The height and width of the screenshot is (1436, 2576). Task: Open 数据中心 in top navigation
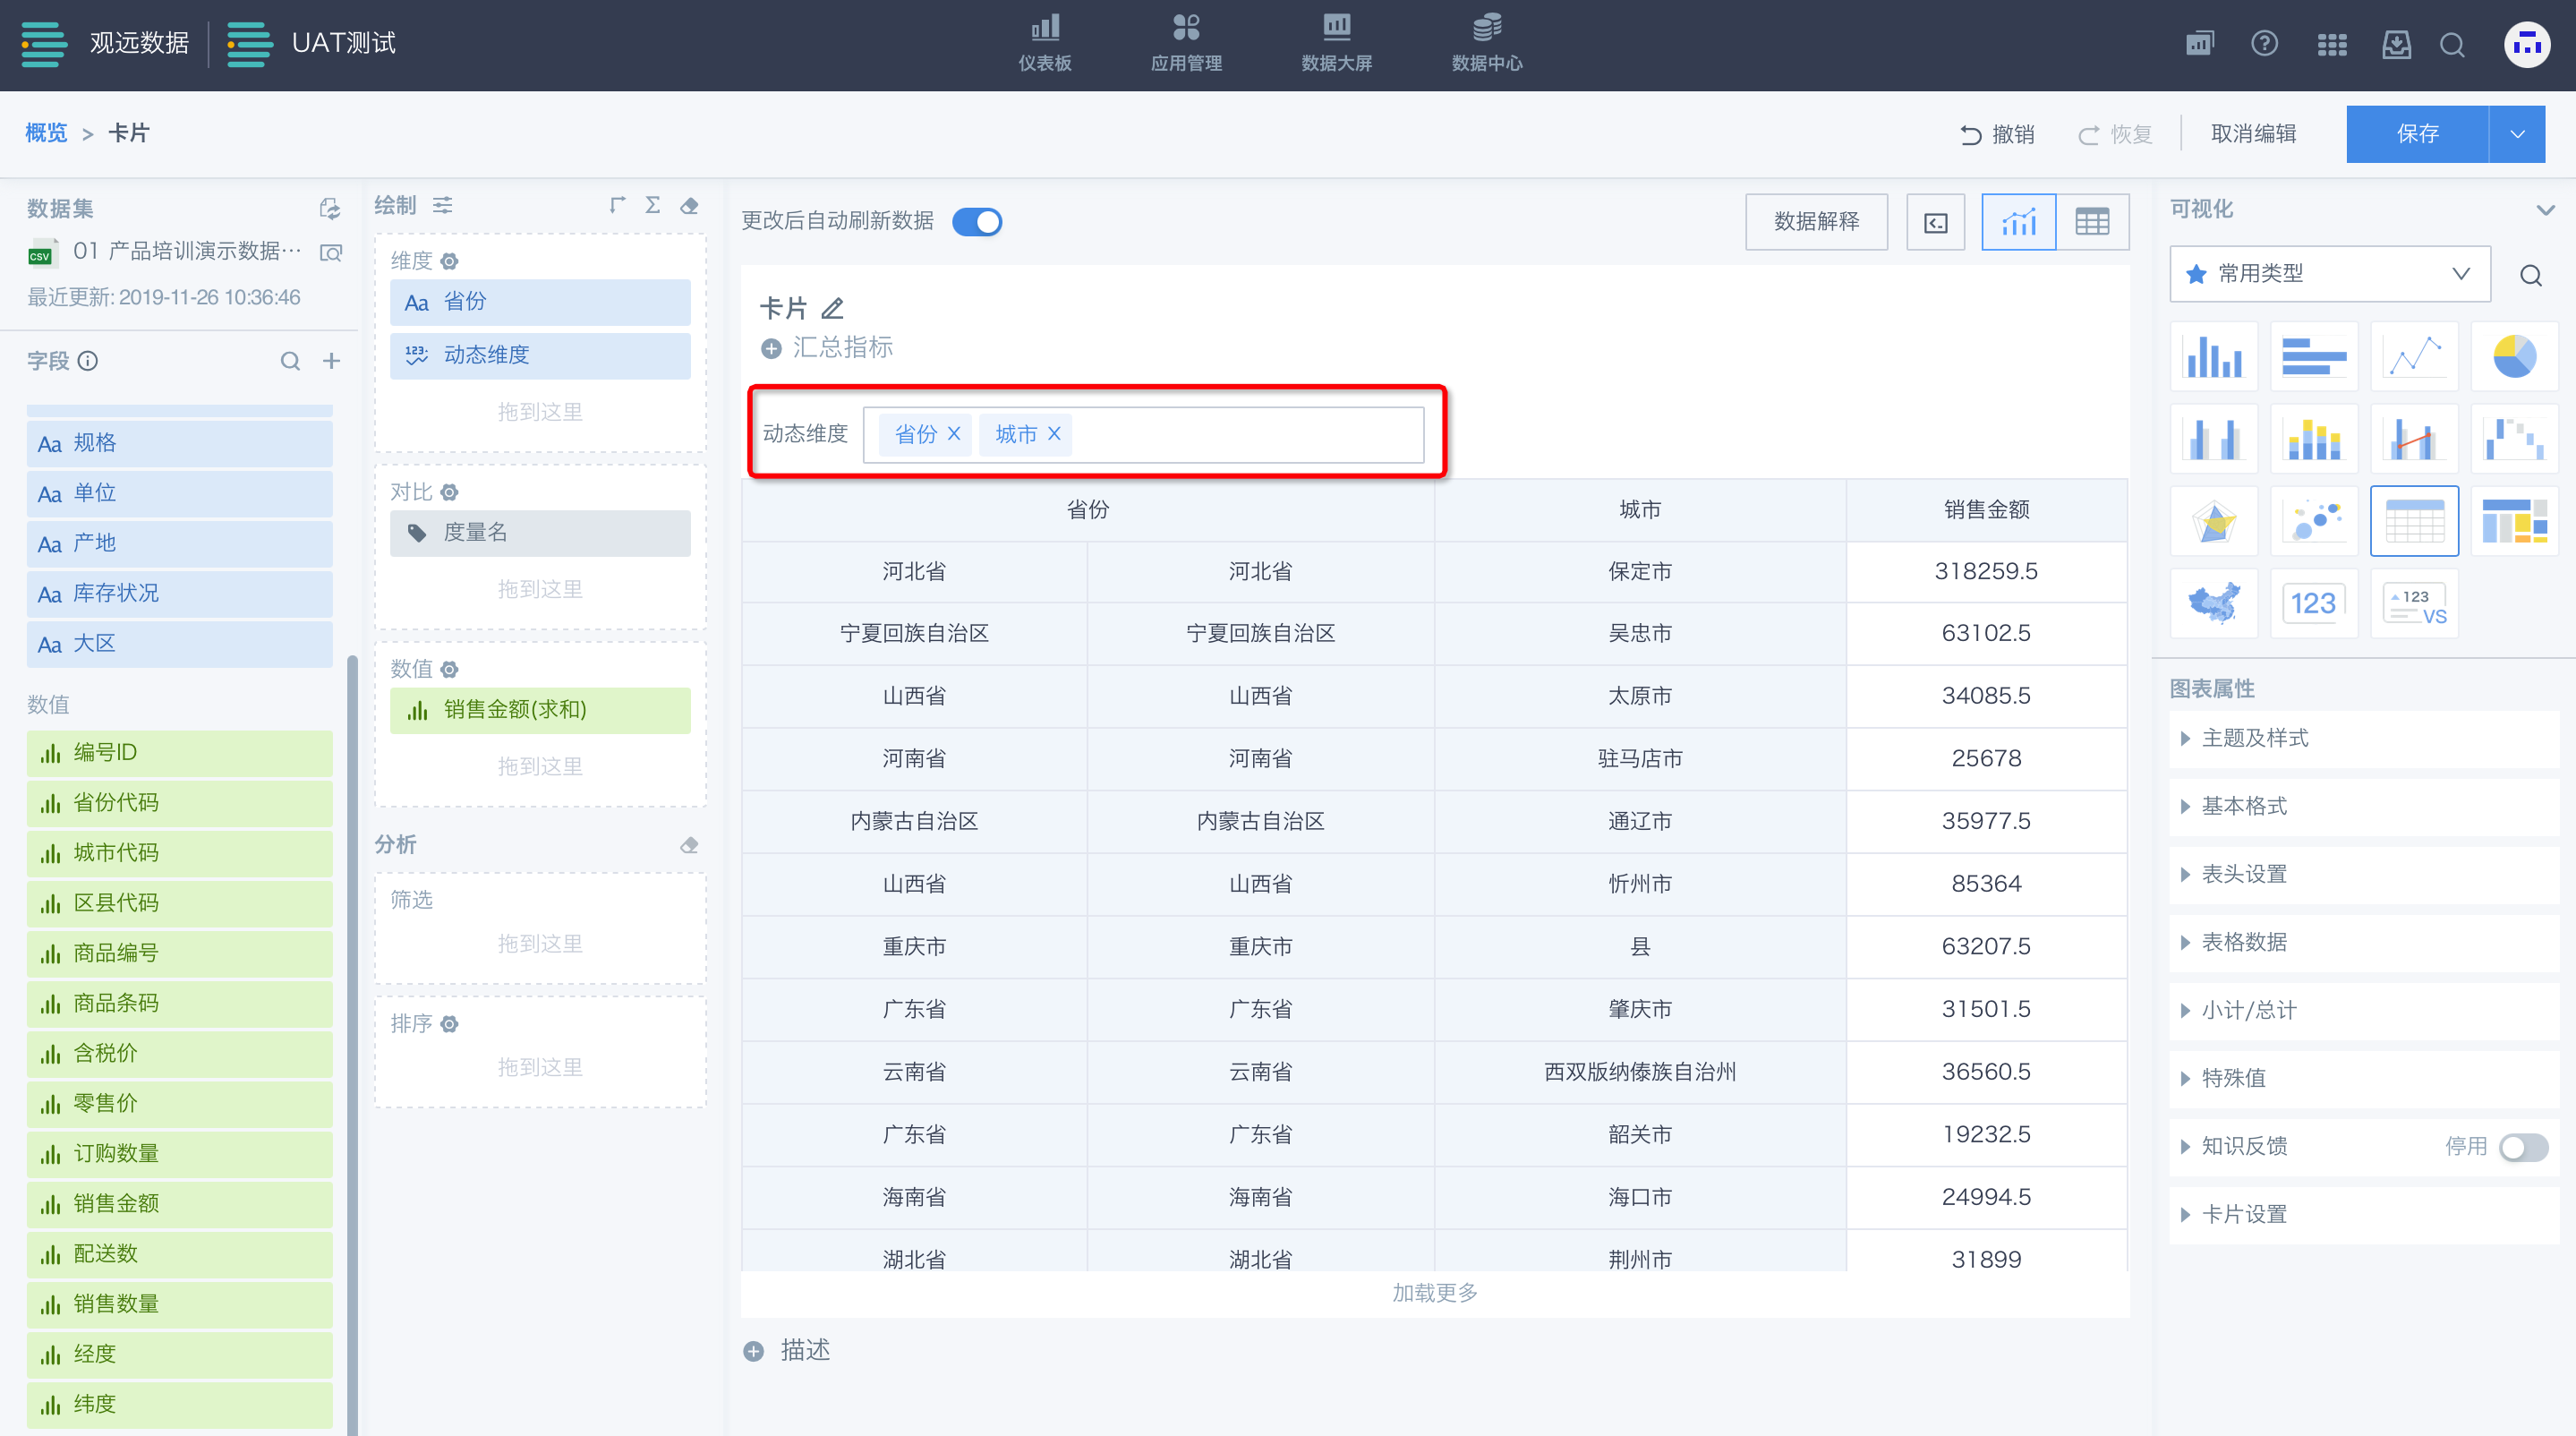[x=1487, y=43]
